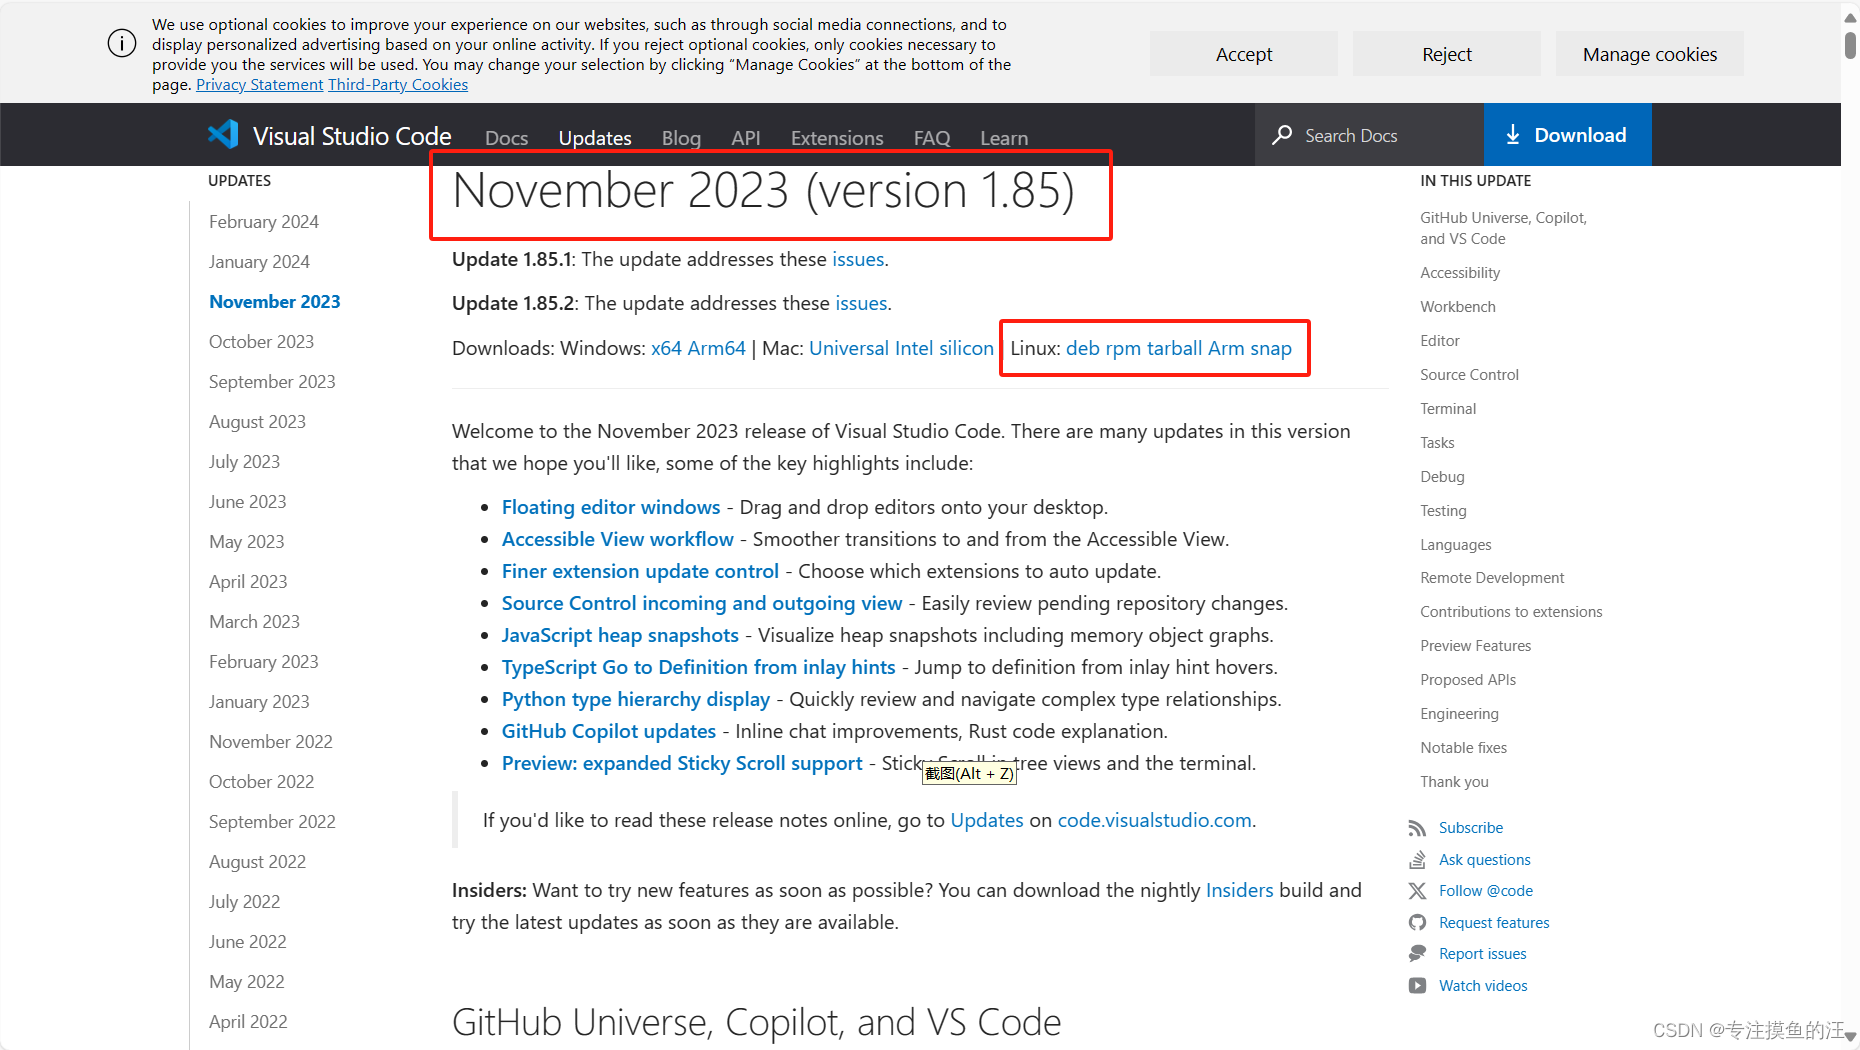The image size is (1860, 1050).
Task: Open the May 2022 release notes
Action: [246, 982]
